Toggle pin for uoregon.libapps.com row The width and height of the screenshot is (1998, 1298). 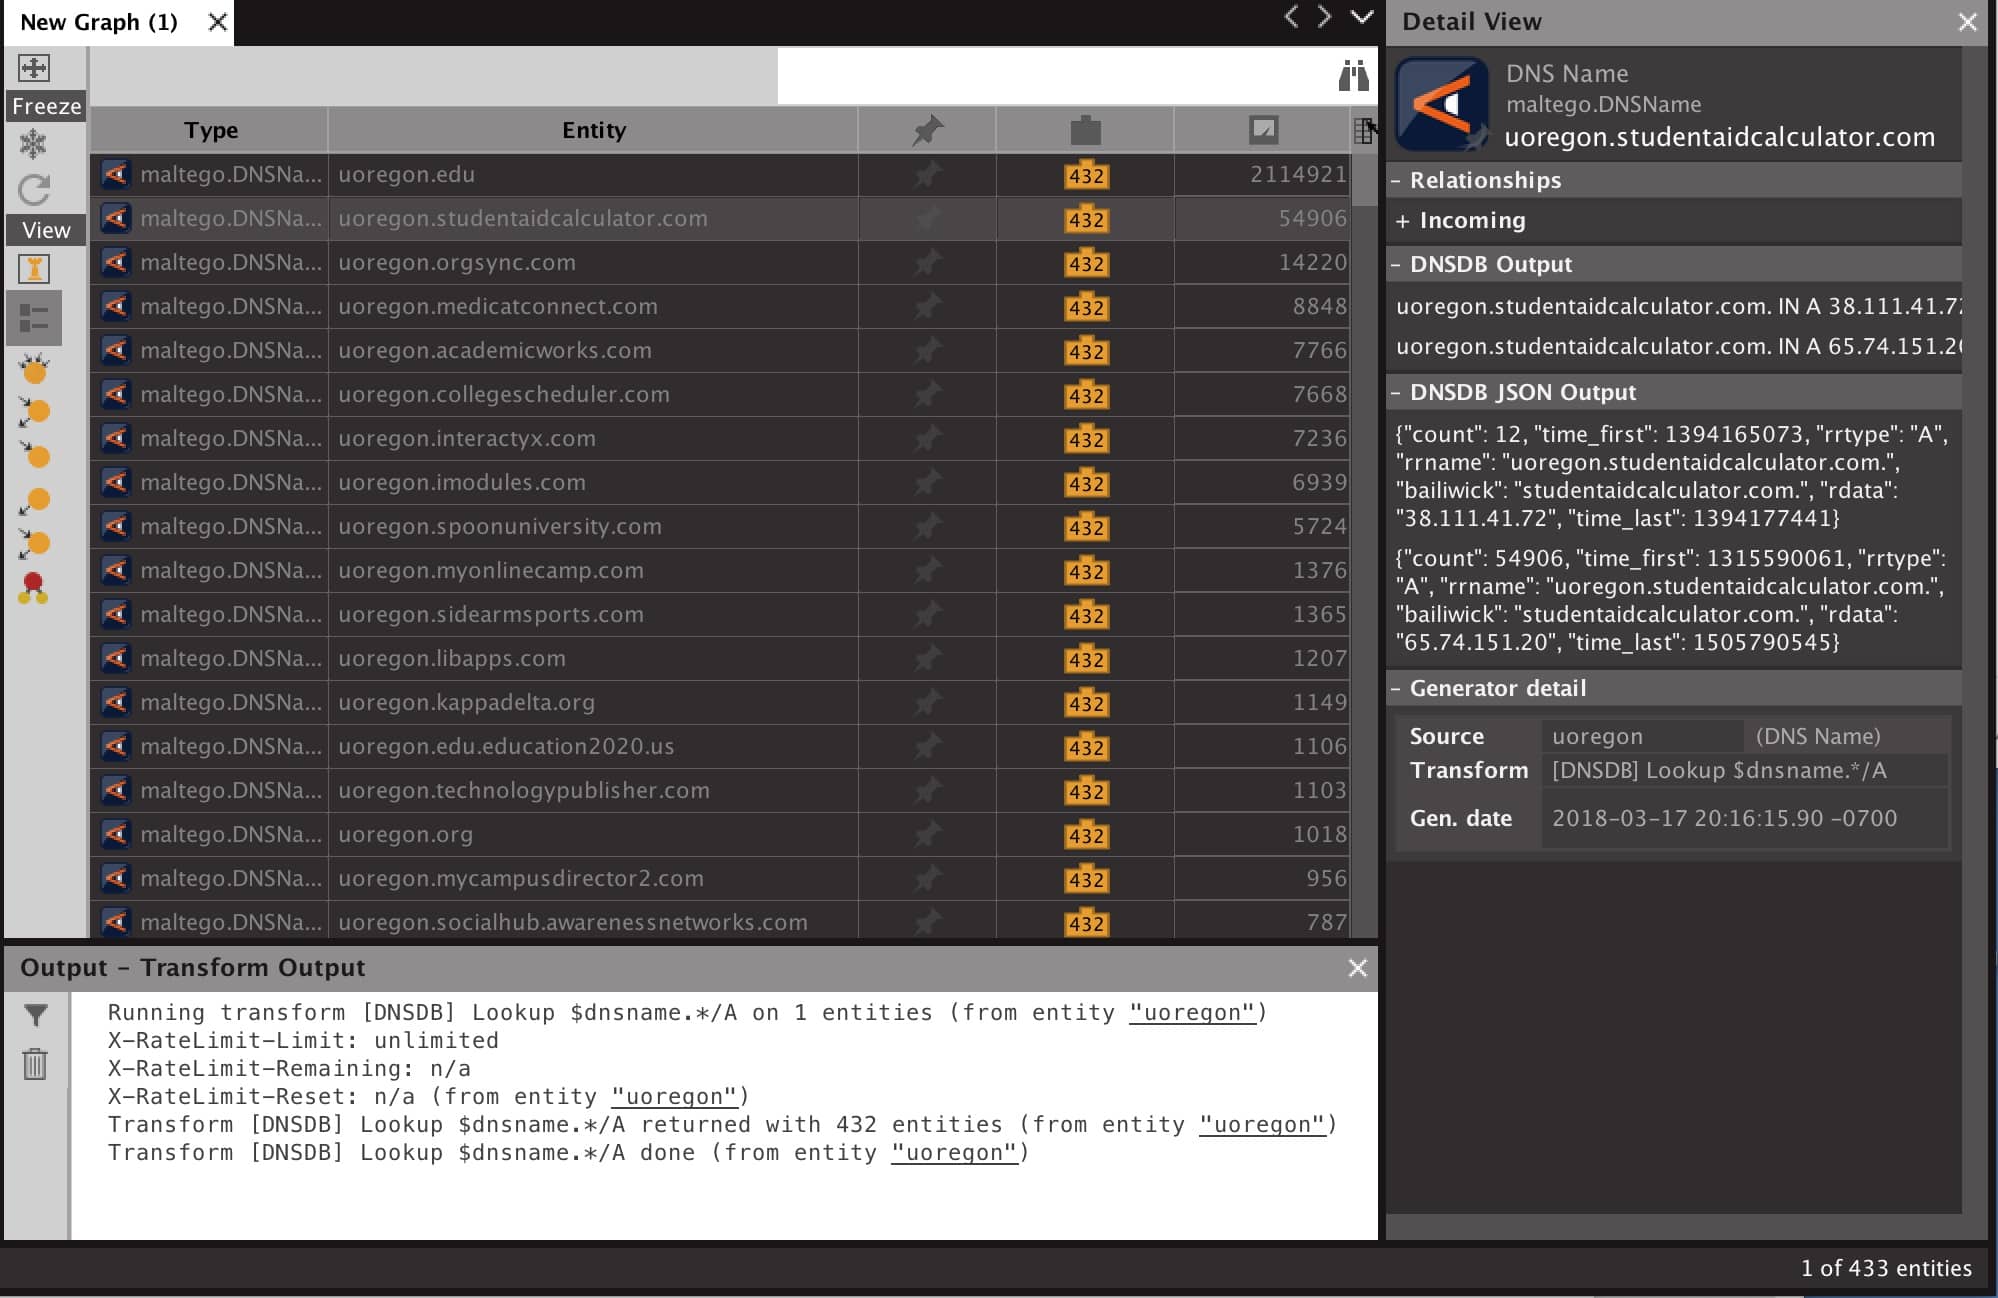[x=927, y=658]
